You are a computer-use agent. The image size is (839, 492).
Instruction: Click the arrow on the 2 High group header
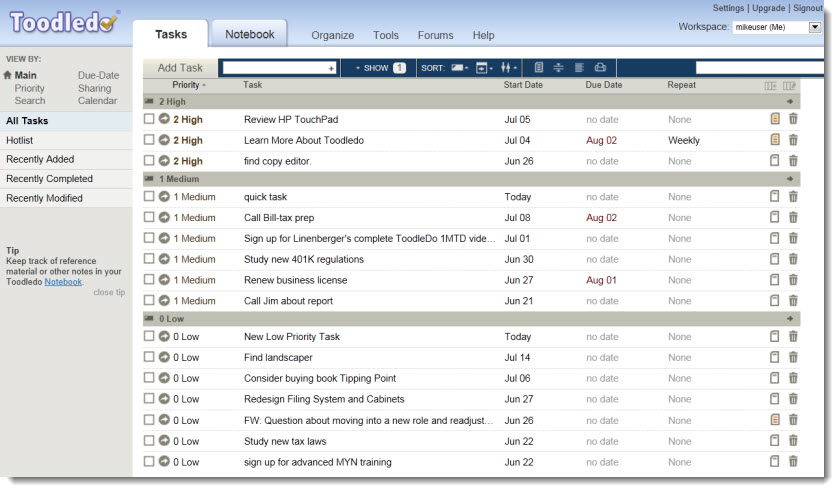tap(790, 102)
